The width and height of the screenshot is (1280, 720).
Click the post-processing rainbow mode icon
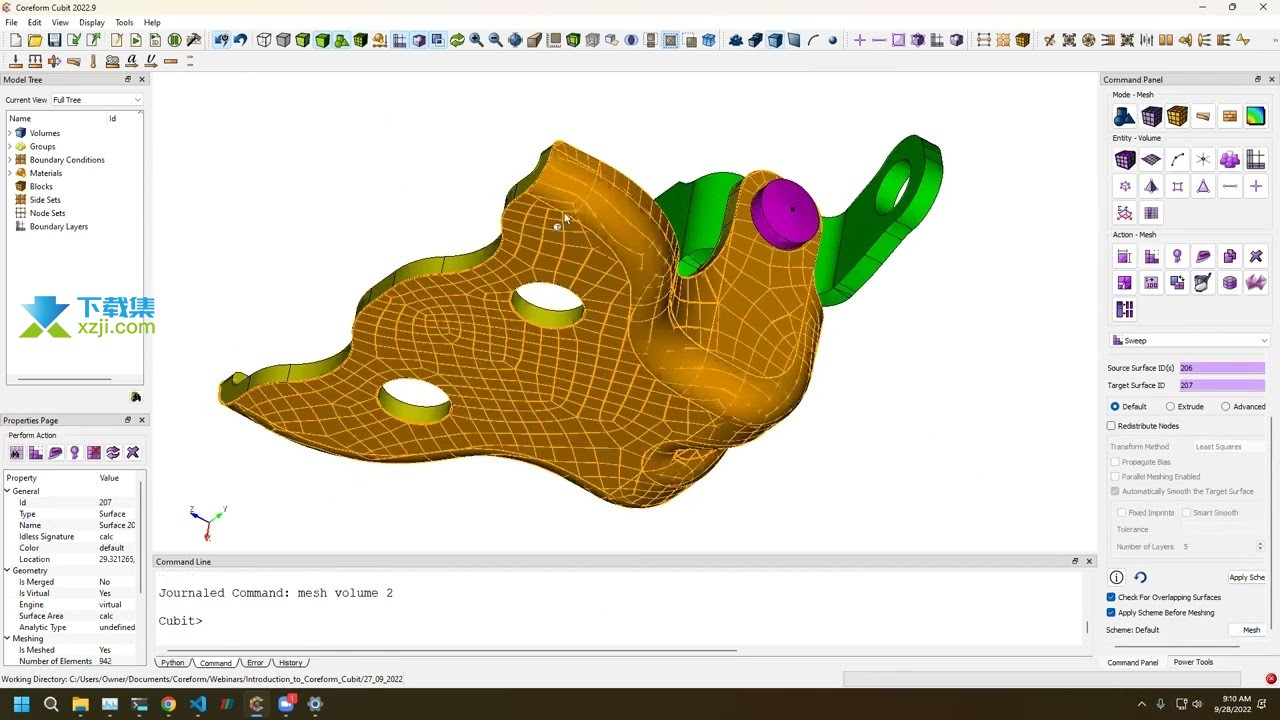[x=1256, y=116]
